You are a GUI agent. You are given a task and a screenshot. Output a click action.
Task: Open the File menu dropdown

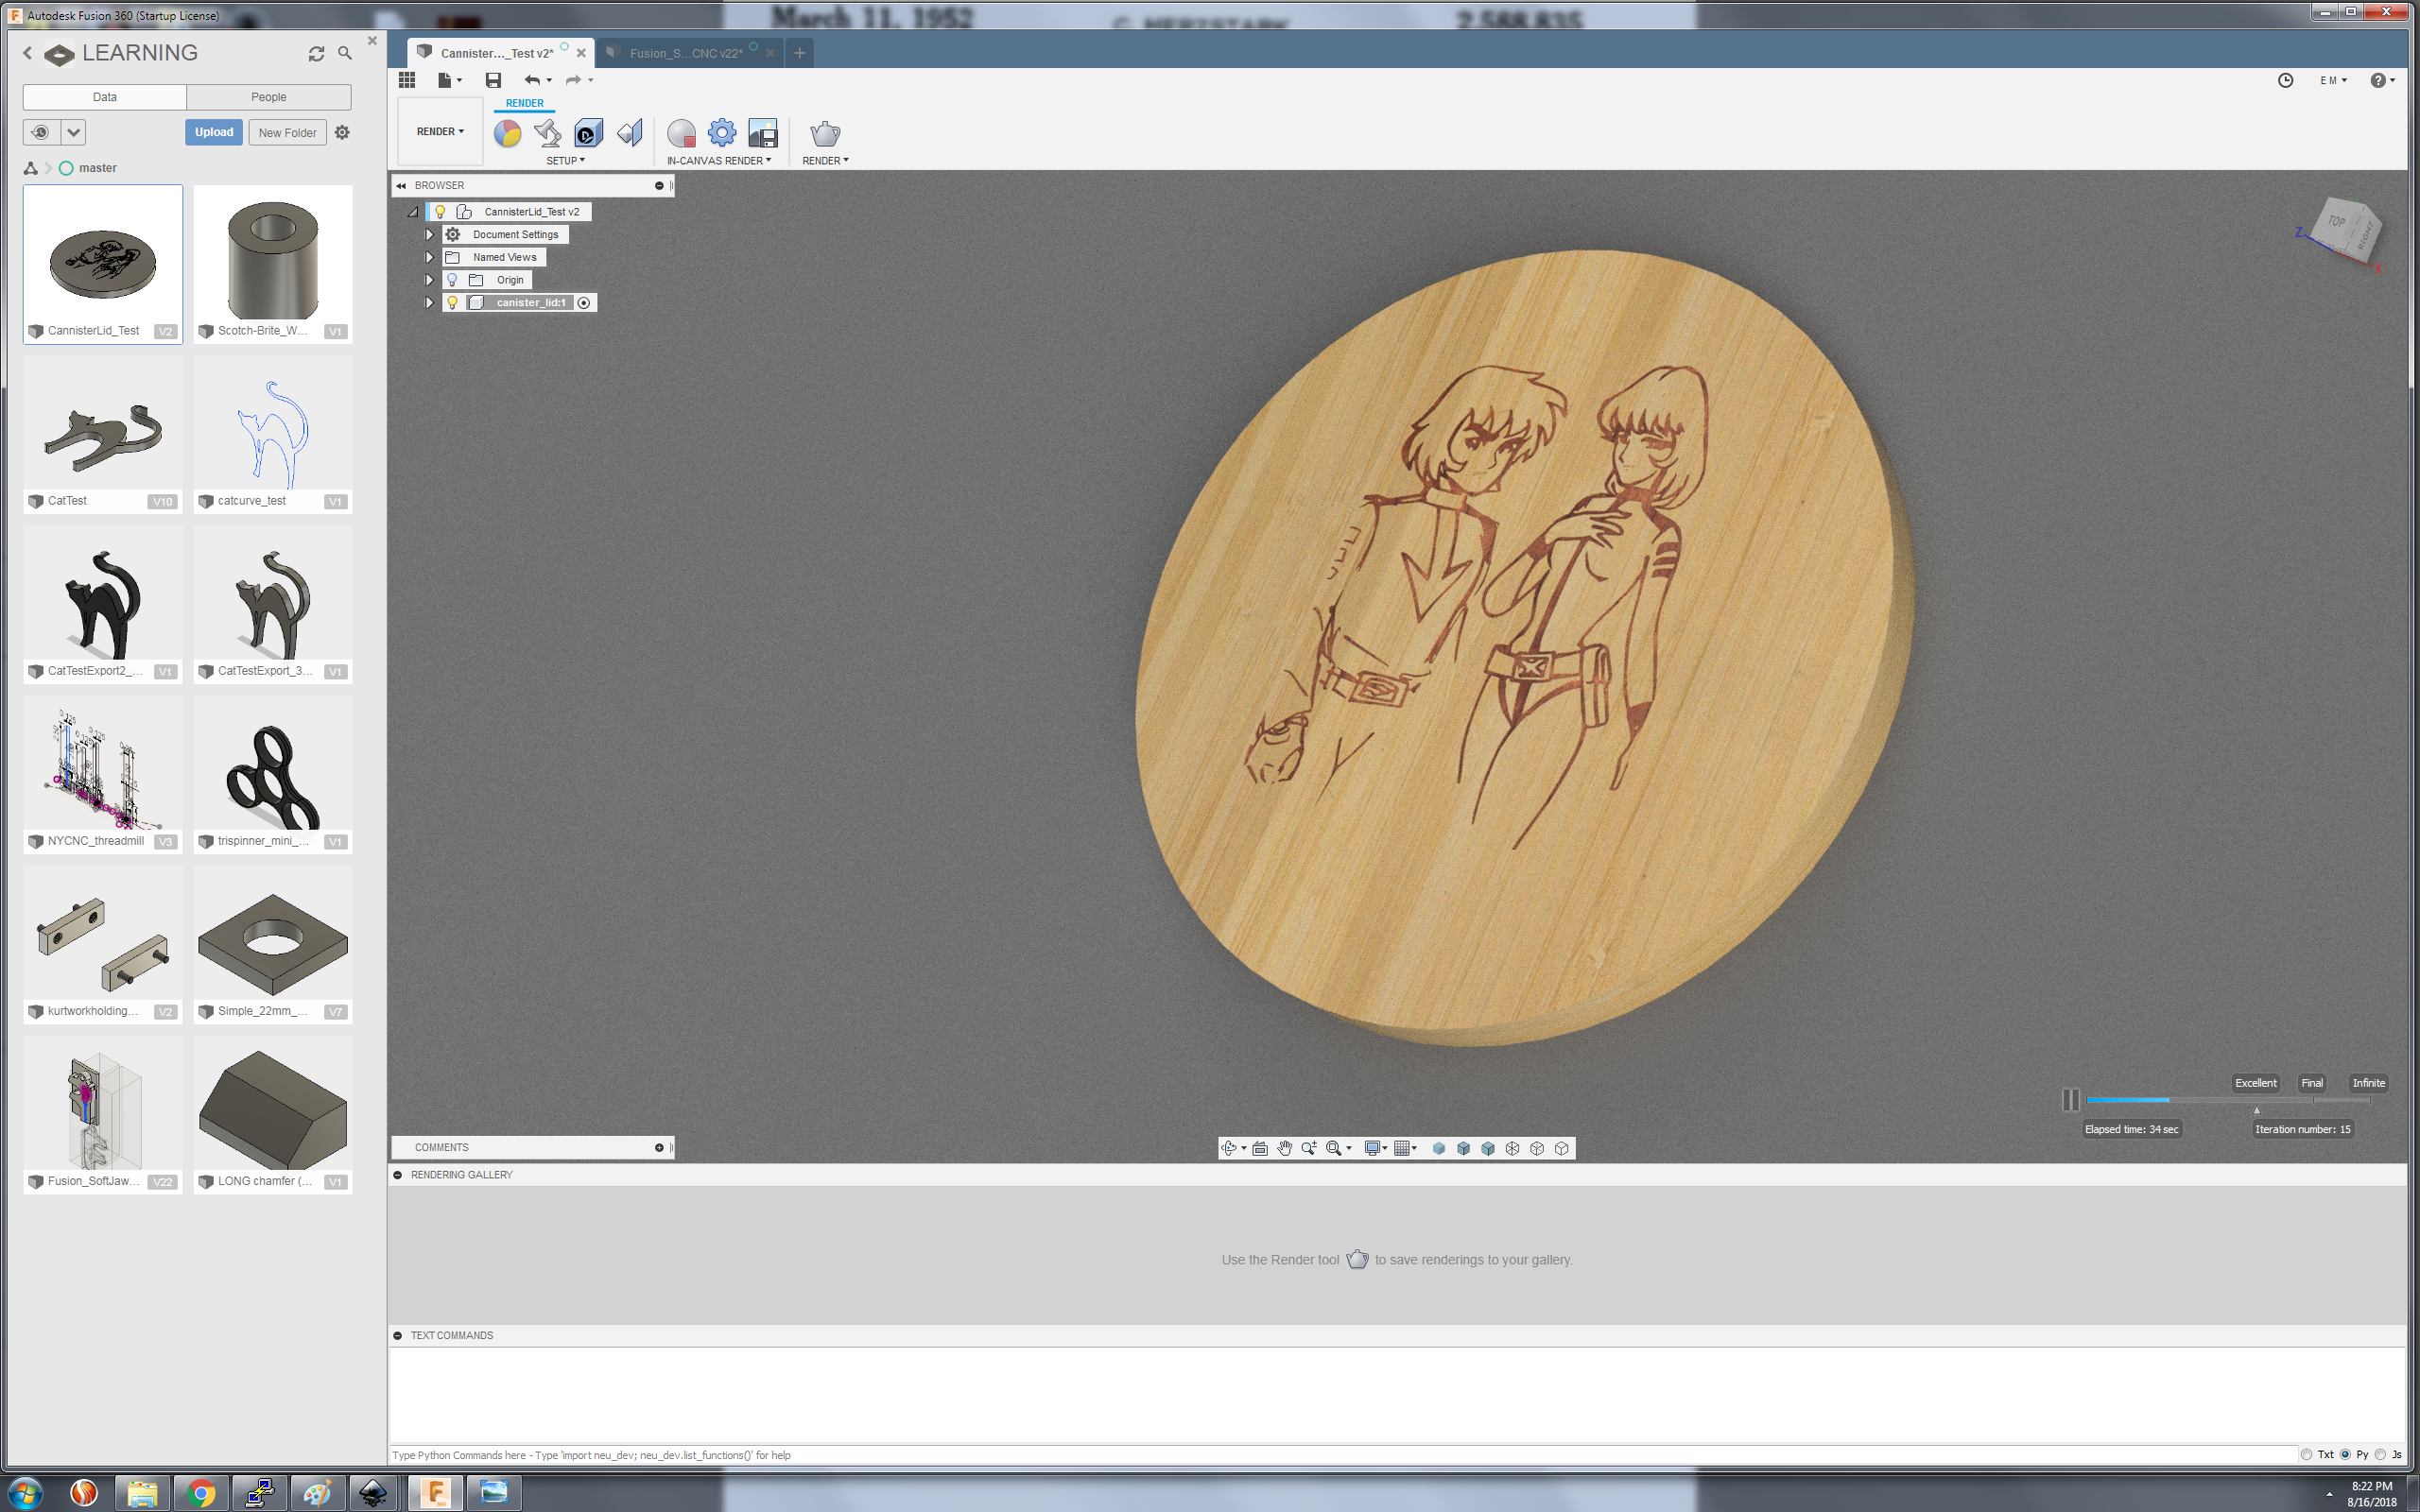[449, 80]
